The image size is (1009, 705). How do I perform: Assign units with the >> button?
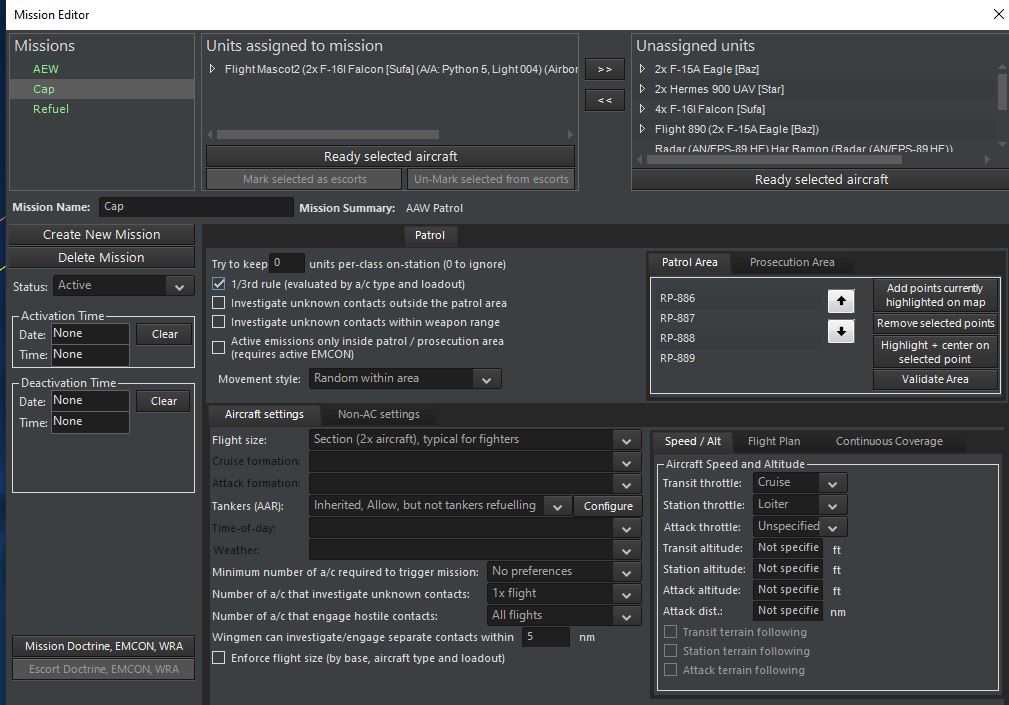[x=604, y=69]
